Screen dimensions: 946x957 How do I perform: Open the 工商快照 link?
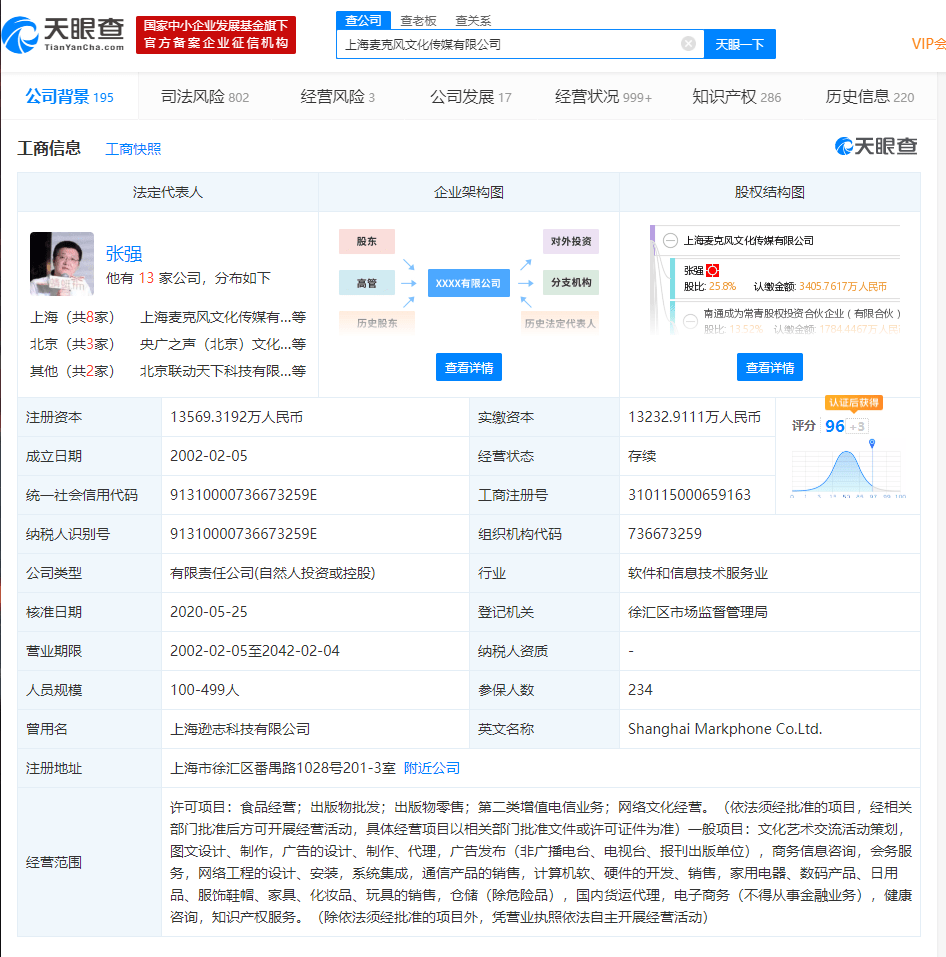click(x=133, y=149)
